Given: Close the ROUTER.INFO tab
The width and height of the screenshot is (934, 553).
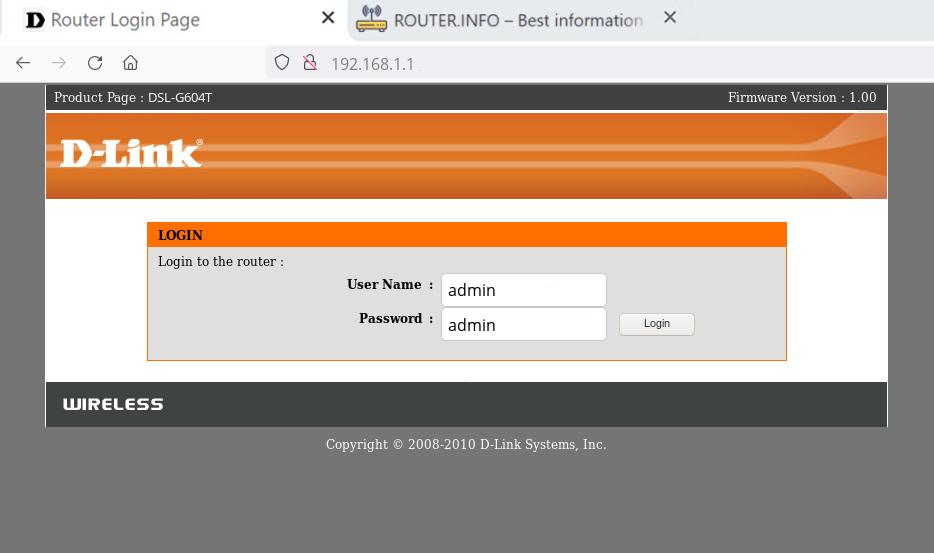Looking at the screenshot, I should pyautogui.click(x=670, y=17).
